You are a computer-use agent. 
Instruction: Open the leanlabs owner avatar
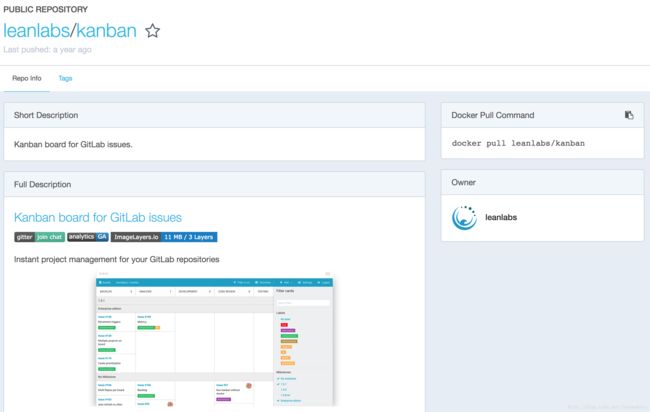click(464, 218)
